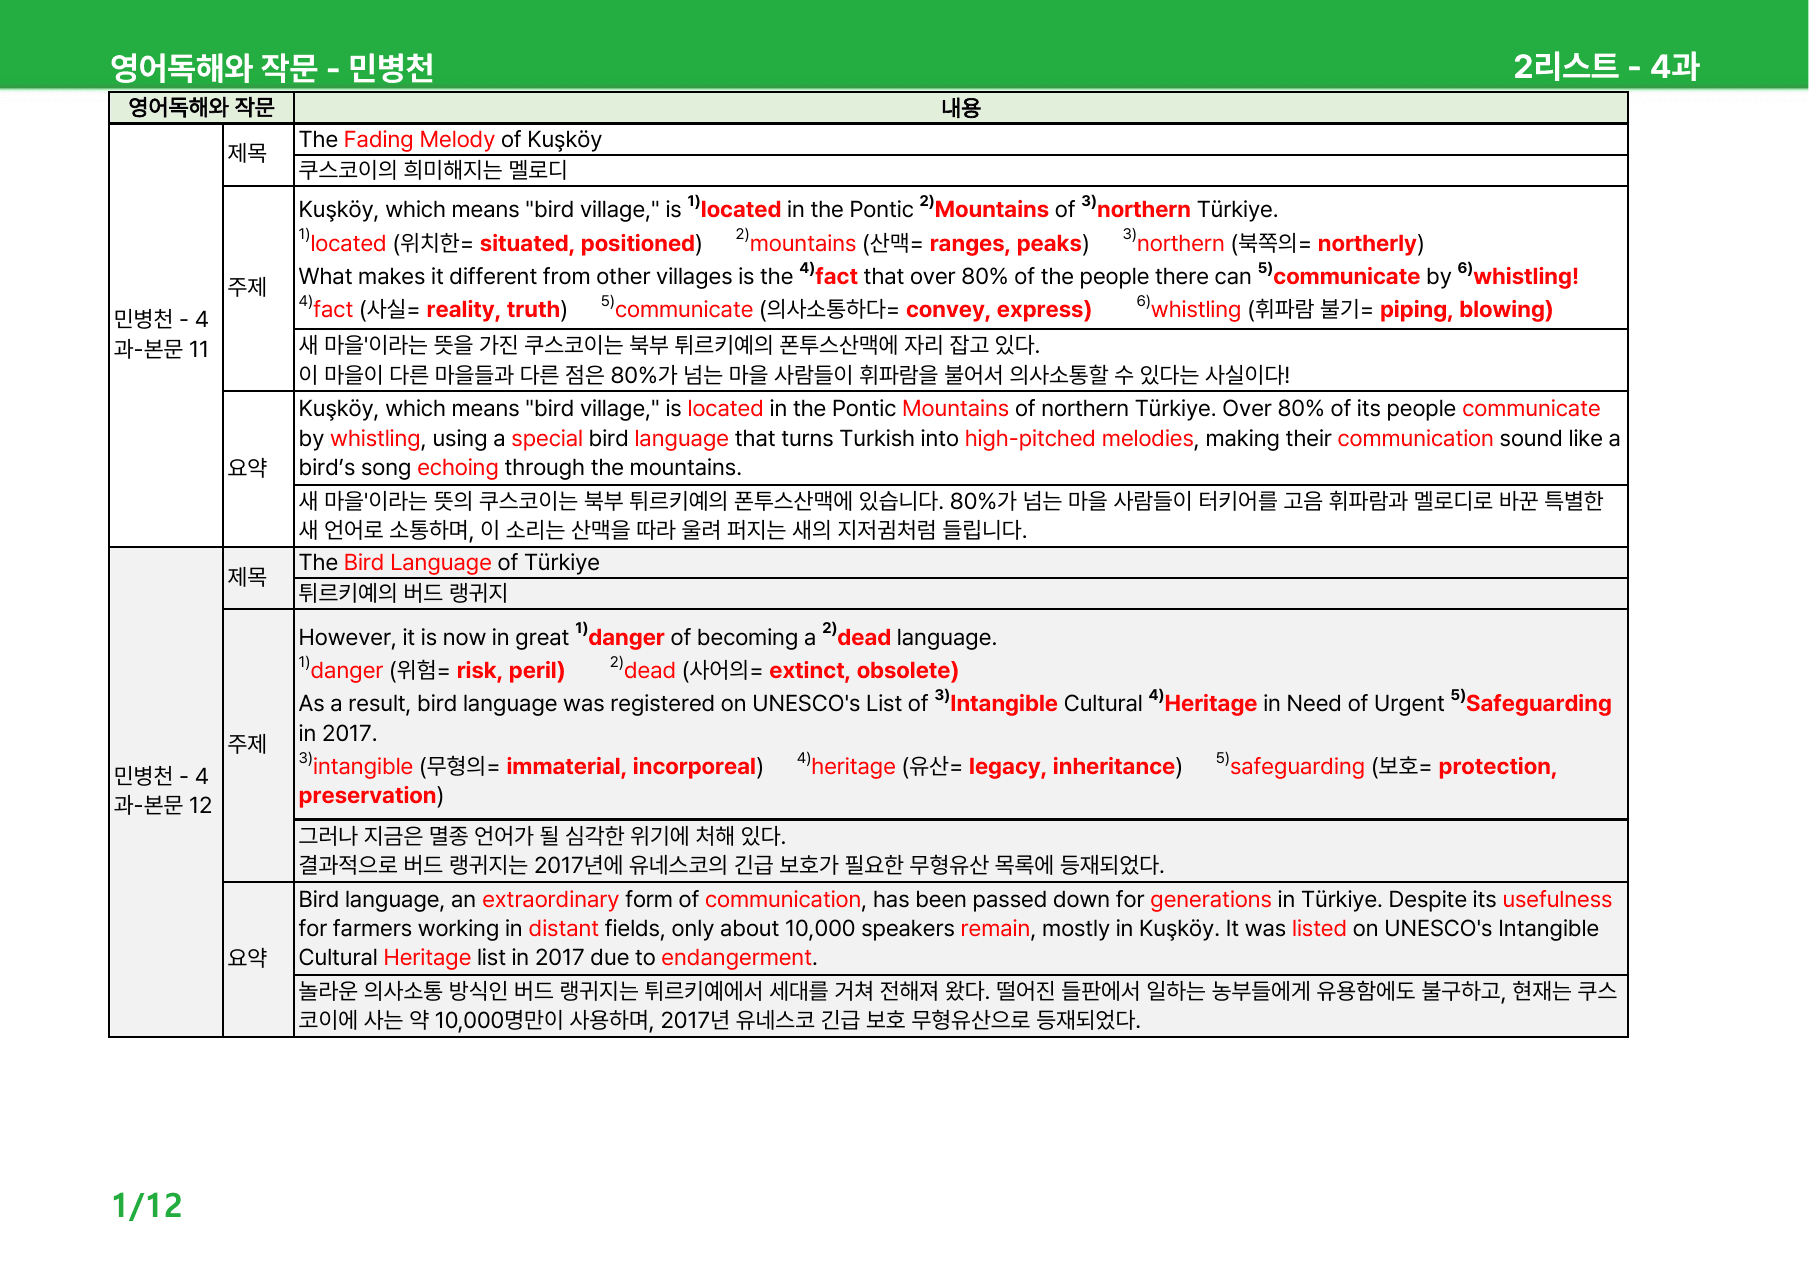The width and height of the screenshot is (1809, 1279).
Task: Click the header title 영어독해와 작문 - 민병천
Action: [x=272, y=67]
